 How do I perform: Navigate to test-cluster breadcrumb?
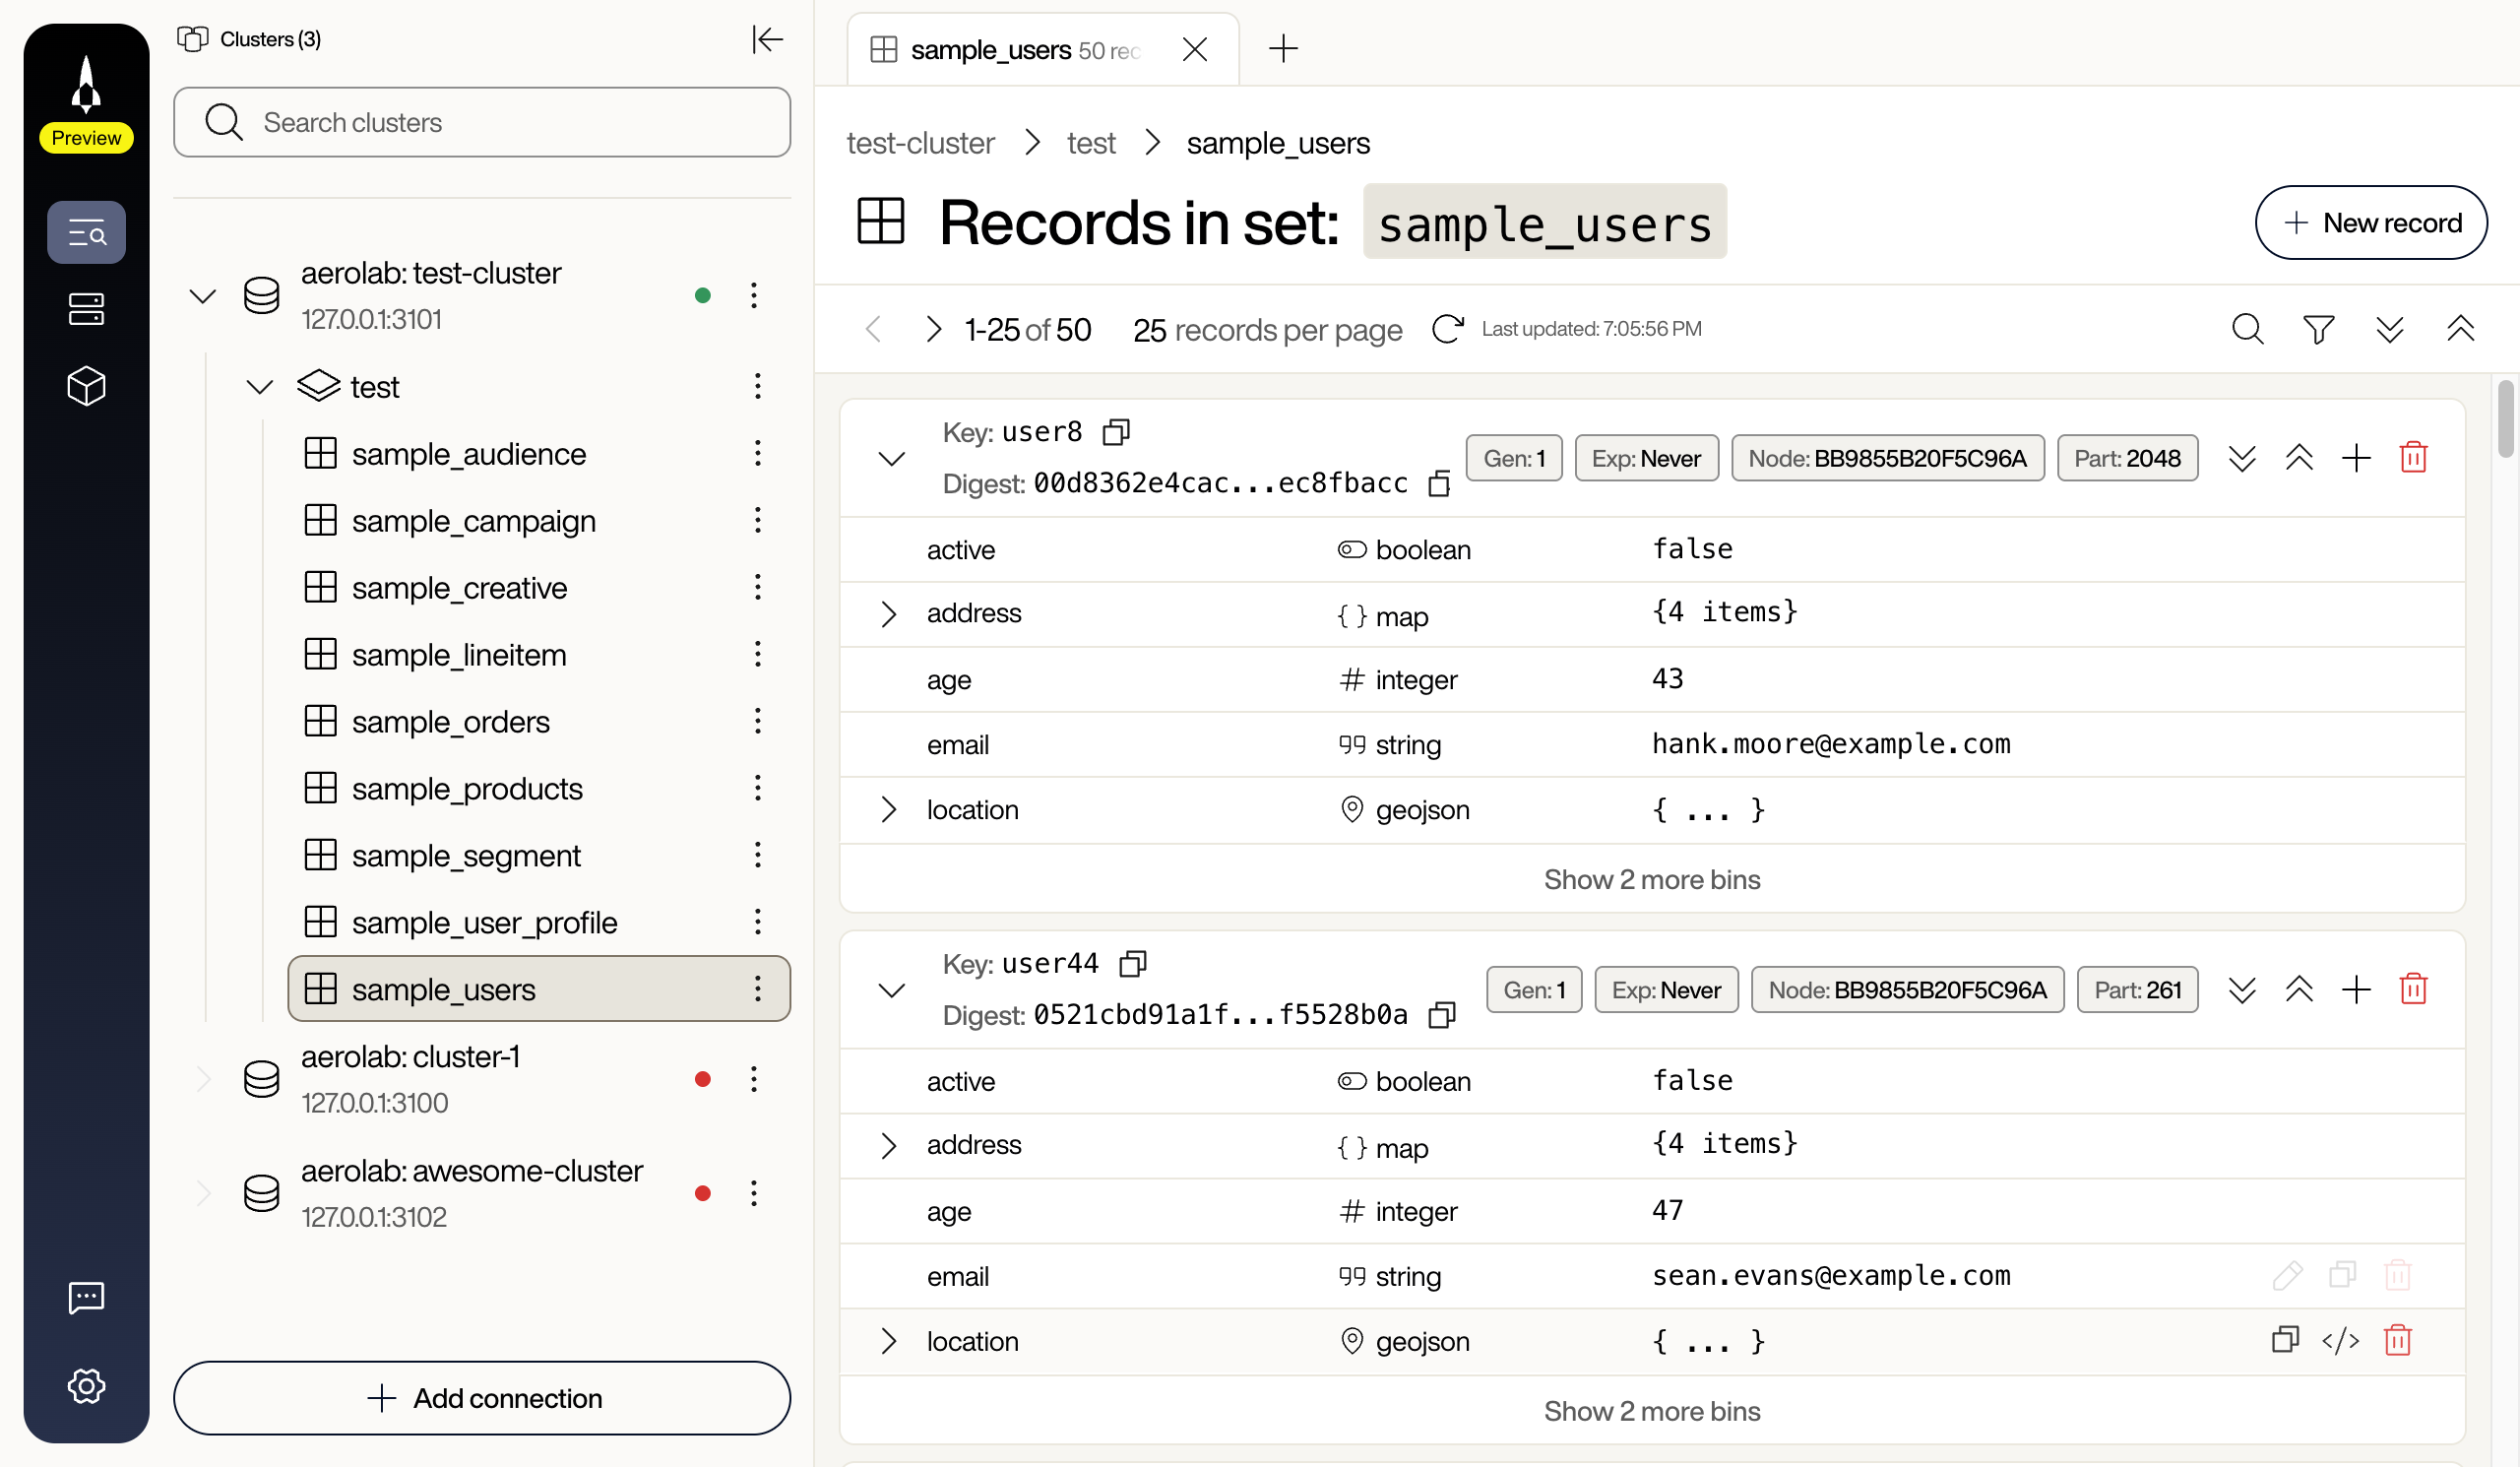tap(920, 143)
